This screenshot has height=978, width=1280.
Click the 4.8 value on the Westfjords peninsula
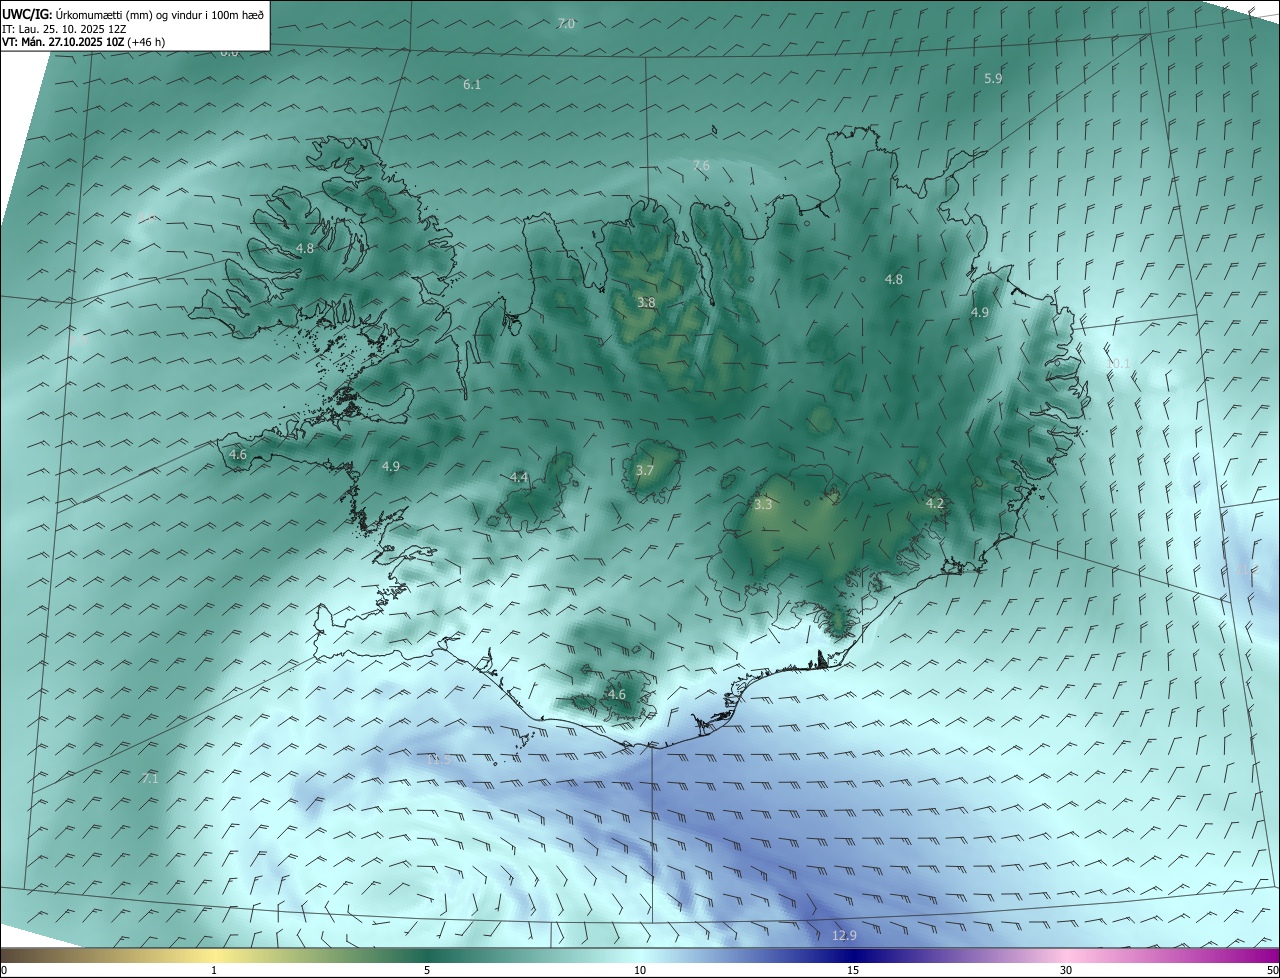(x=305, y=248)
